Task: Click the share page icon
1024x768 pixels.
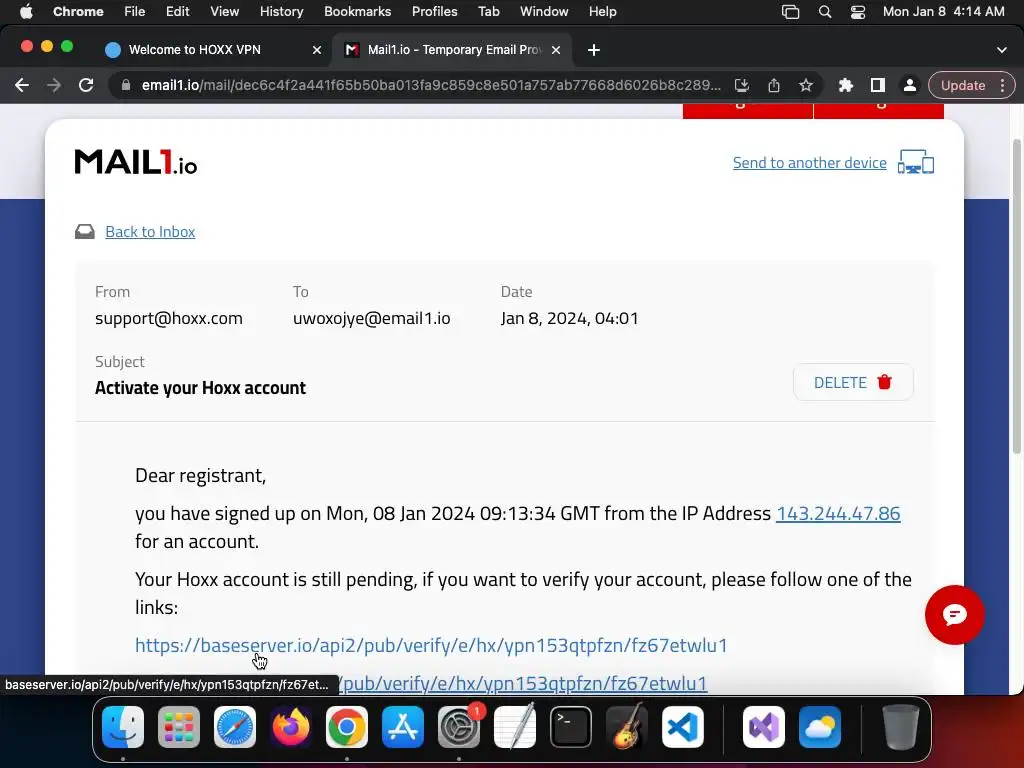Action: [774, 86]
